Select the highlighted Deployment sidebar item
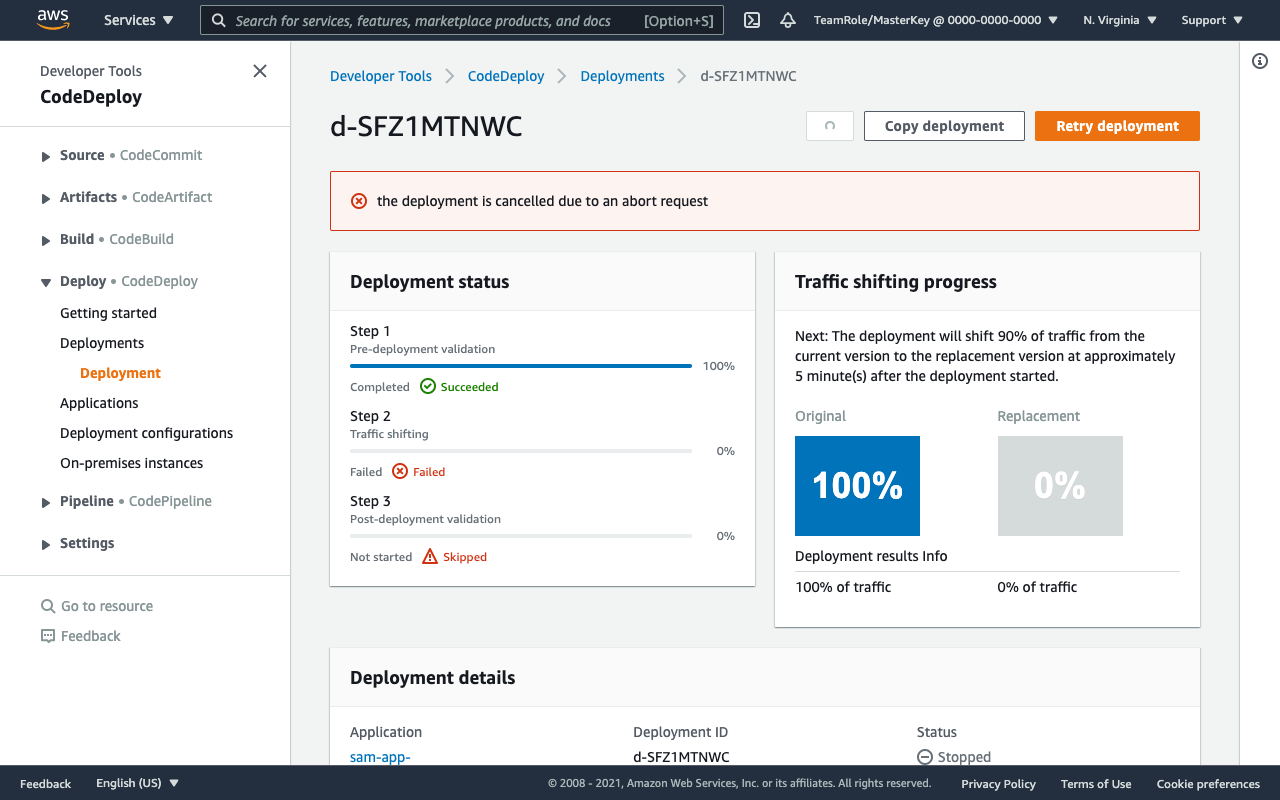The width and height of the screenshot is (1280, 800). [120, 373]
